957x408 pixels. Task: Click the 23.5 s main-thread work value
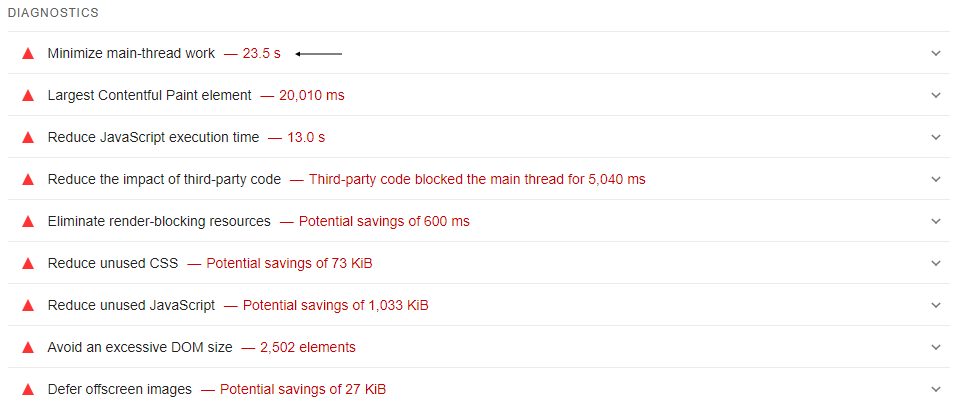tap(261, 53)
